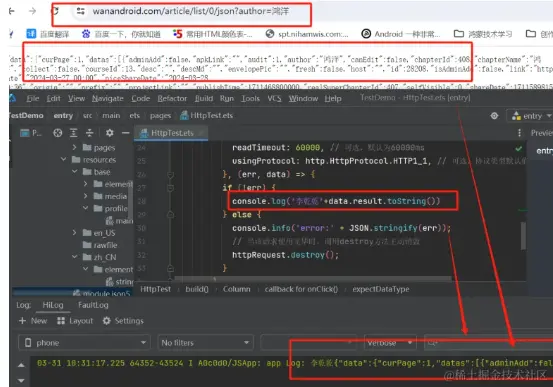The width and height of the screenshot is (553, 387).
Task: Open the phone device dropdown
Action: coord(84,343)
